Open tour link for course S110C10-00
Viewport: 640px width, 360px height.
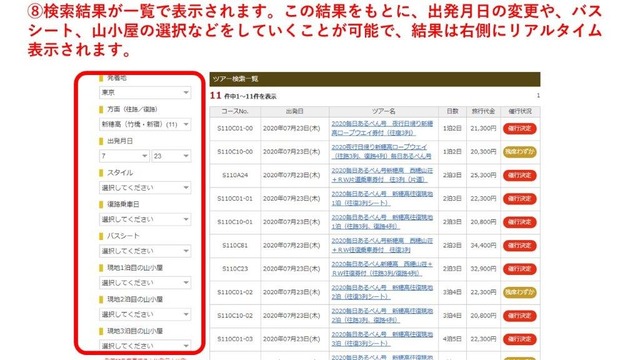coord(381,151)
